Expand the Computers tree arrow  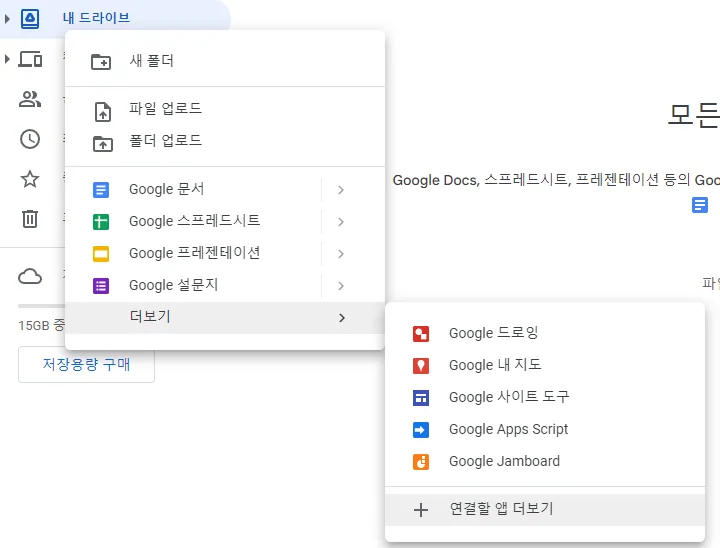[x=7, y=59]
